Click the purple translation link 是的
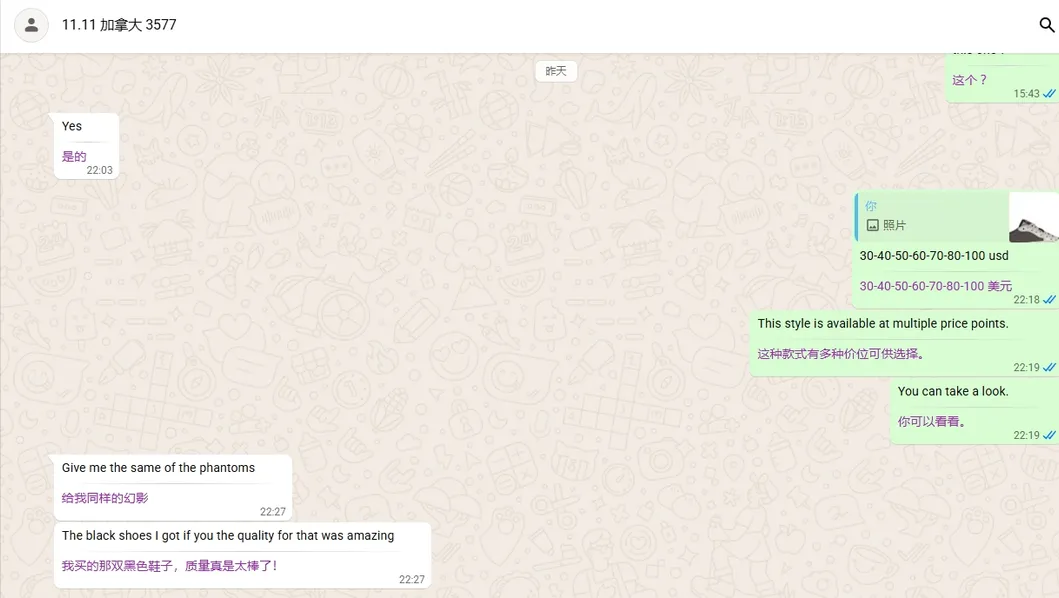Screen dimensions: 1059x598 (x=73, y=156)
